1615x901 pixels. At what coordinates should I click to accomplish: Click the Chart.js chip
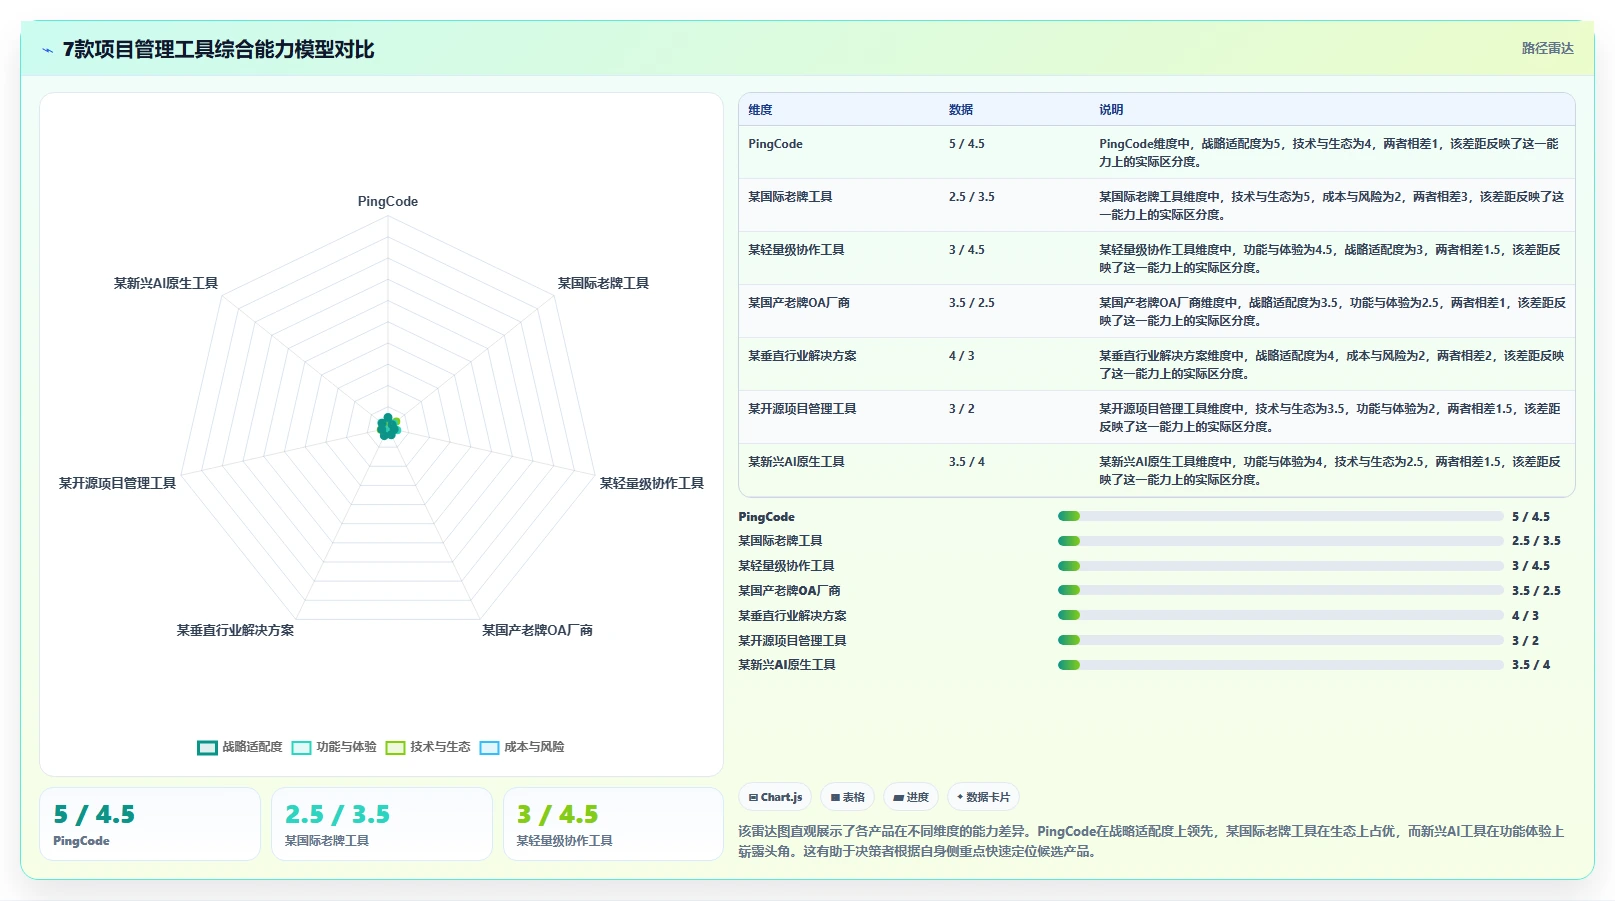tap(775, 797)
